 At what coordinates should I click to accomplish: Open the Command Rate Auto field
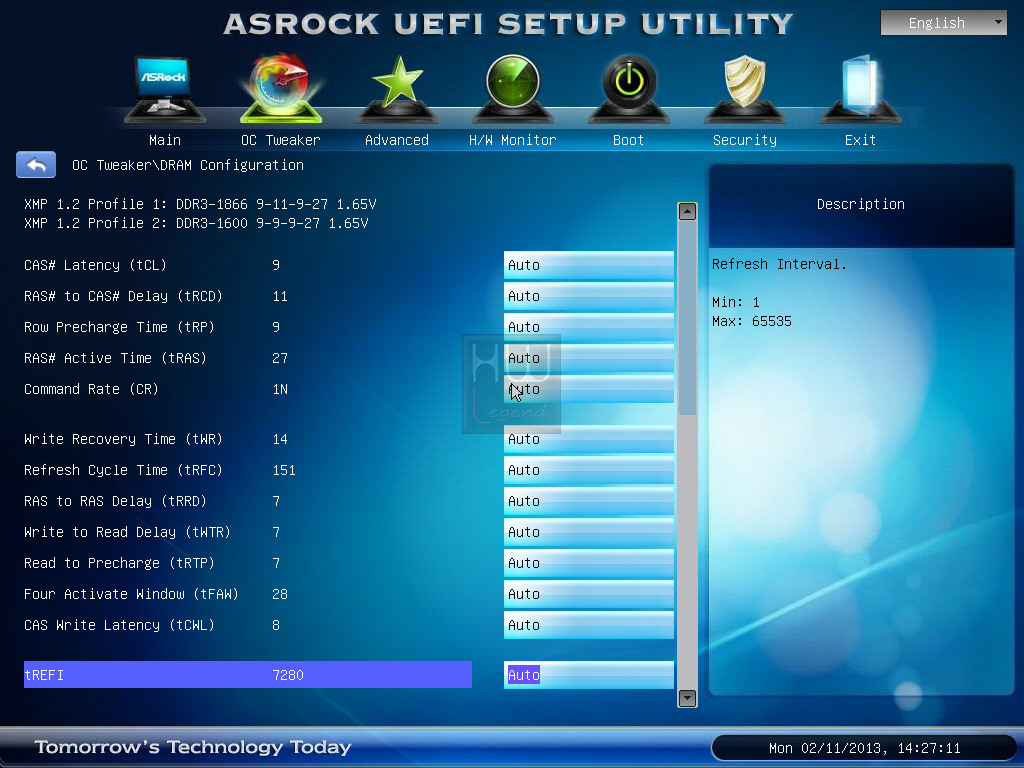pyautogui.click(x=588, y=389)
